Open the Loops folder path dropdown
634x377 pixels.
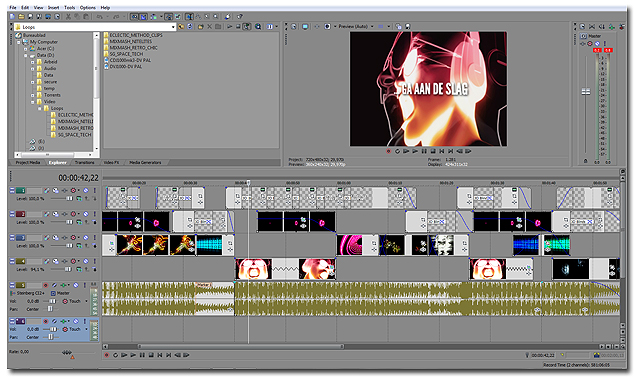coord(173,27)
